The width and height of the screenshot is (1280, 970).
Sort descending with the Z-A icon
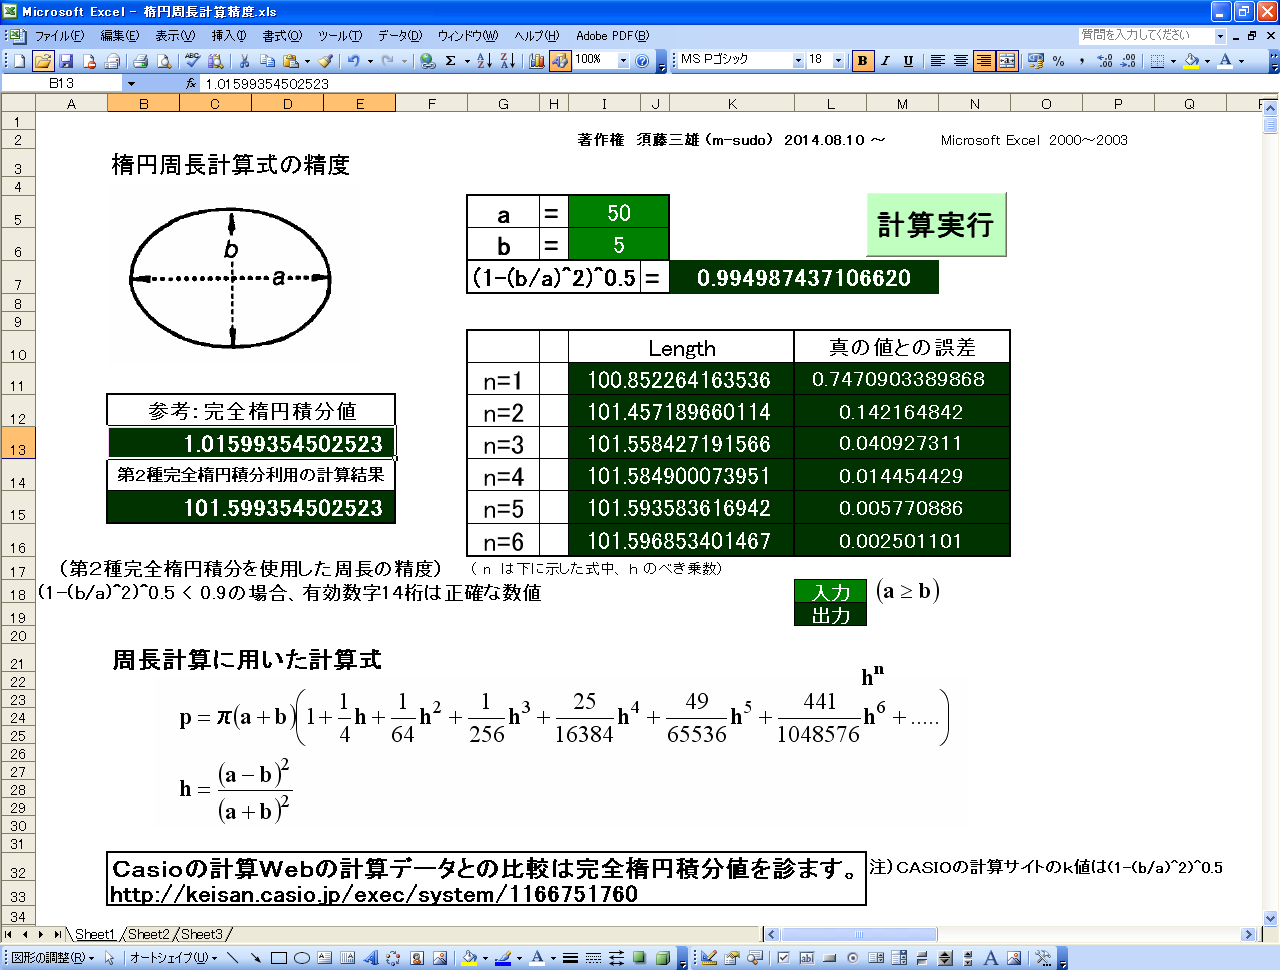tap(508, 61)
